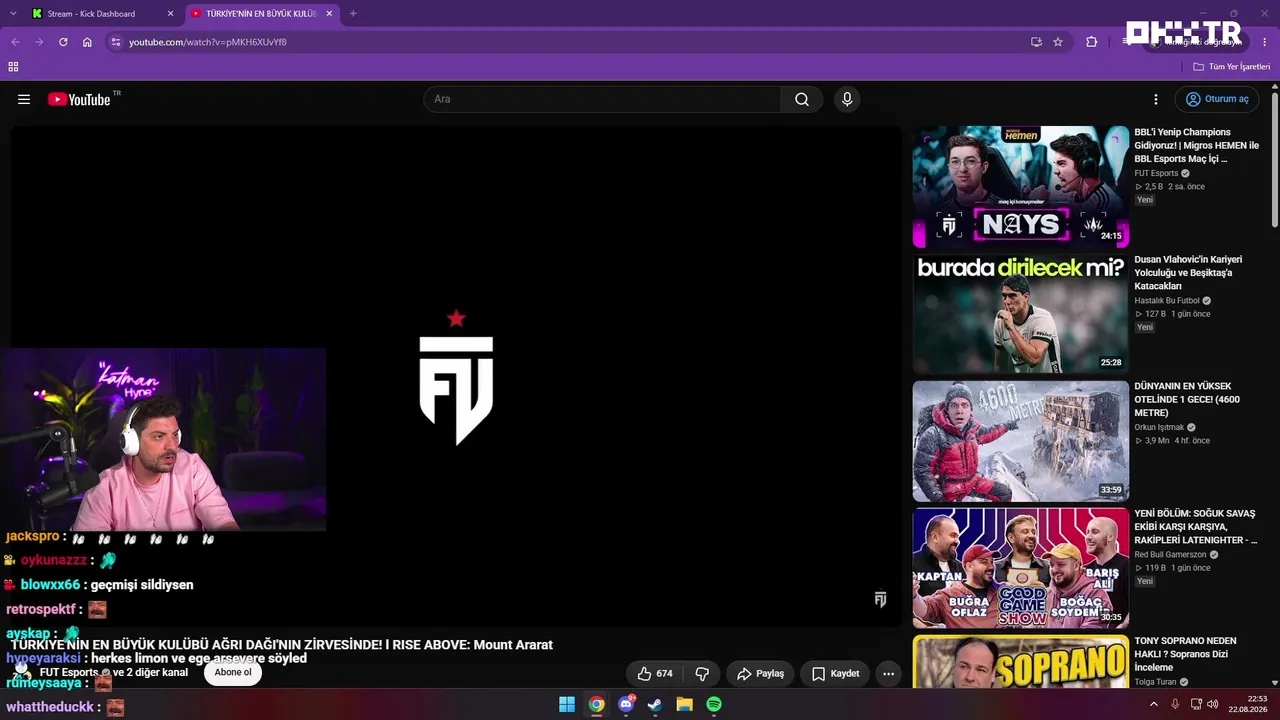Go to the YouTube home logo
The width and height of the screenshot is (1280, 720).
pos(79,99)
